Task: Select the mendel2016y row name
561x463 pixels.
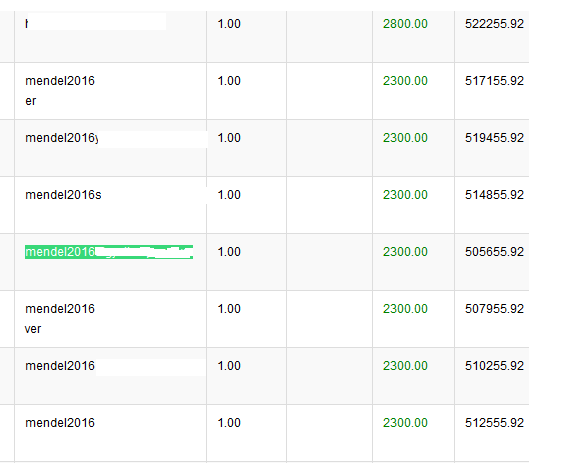Action: pyautogui.click(x=62, y=138)
